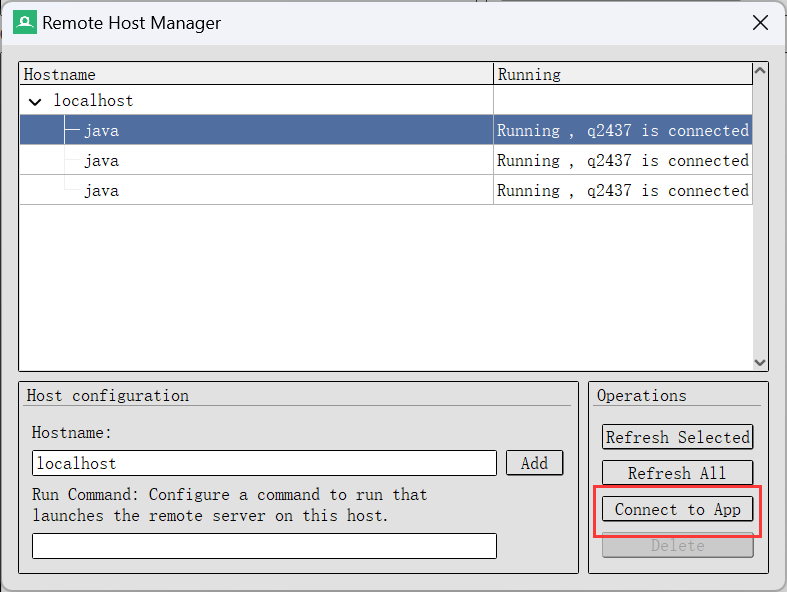
Task: Close the Remote Host Manager window
Action: 762,23
